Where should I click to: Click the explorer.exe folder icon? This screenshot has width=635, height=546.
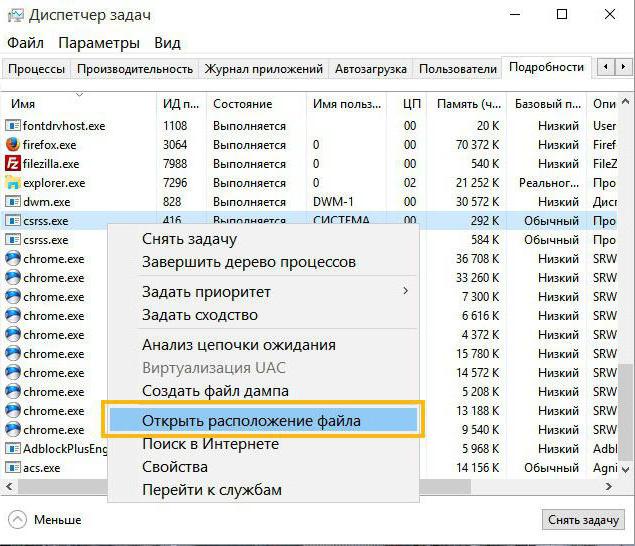(x=13, y=183)
